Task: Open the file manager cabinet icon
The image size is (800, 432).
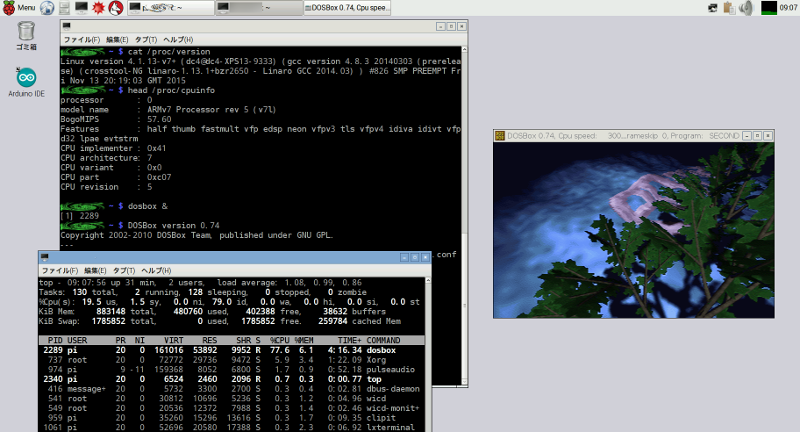Action: pyautogui.click(x=64, y=8)
